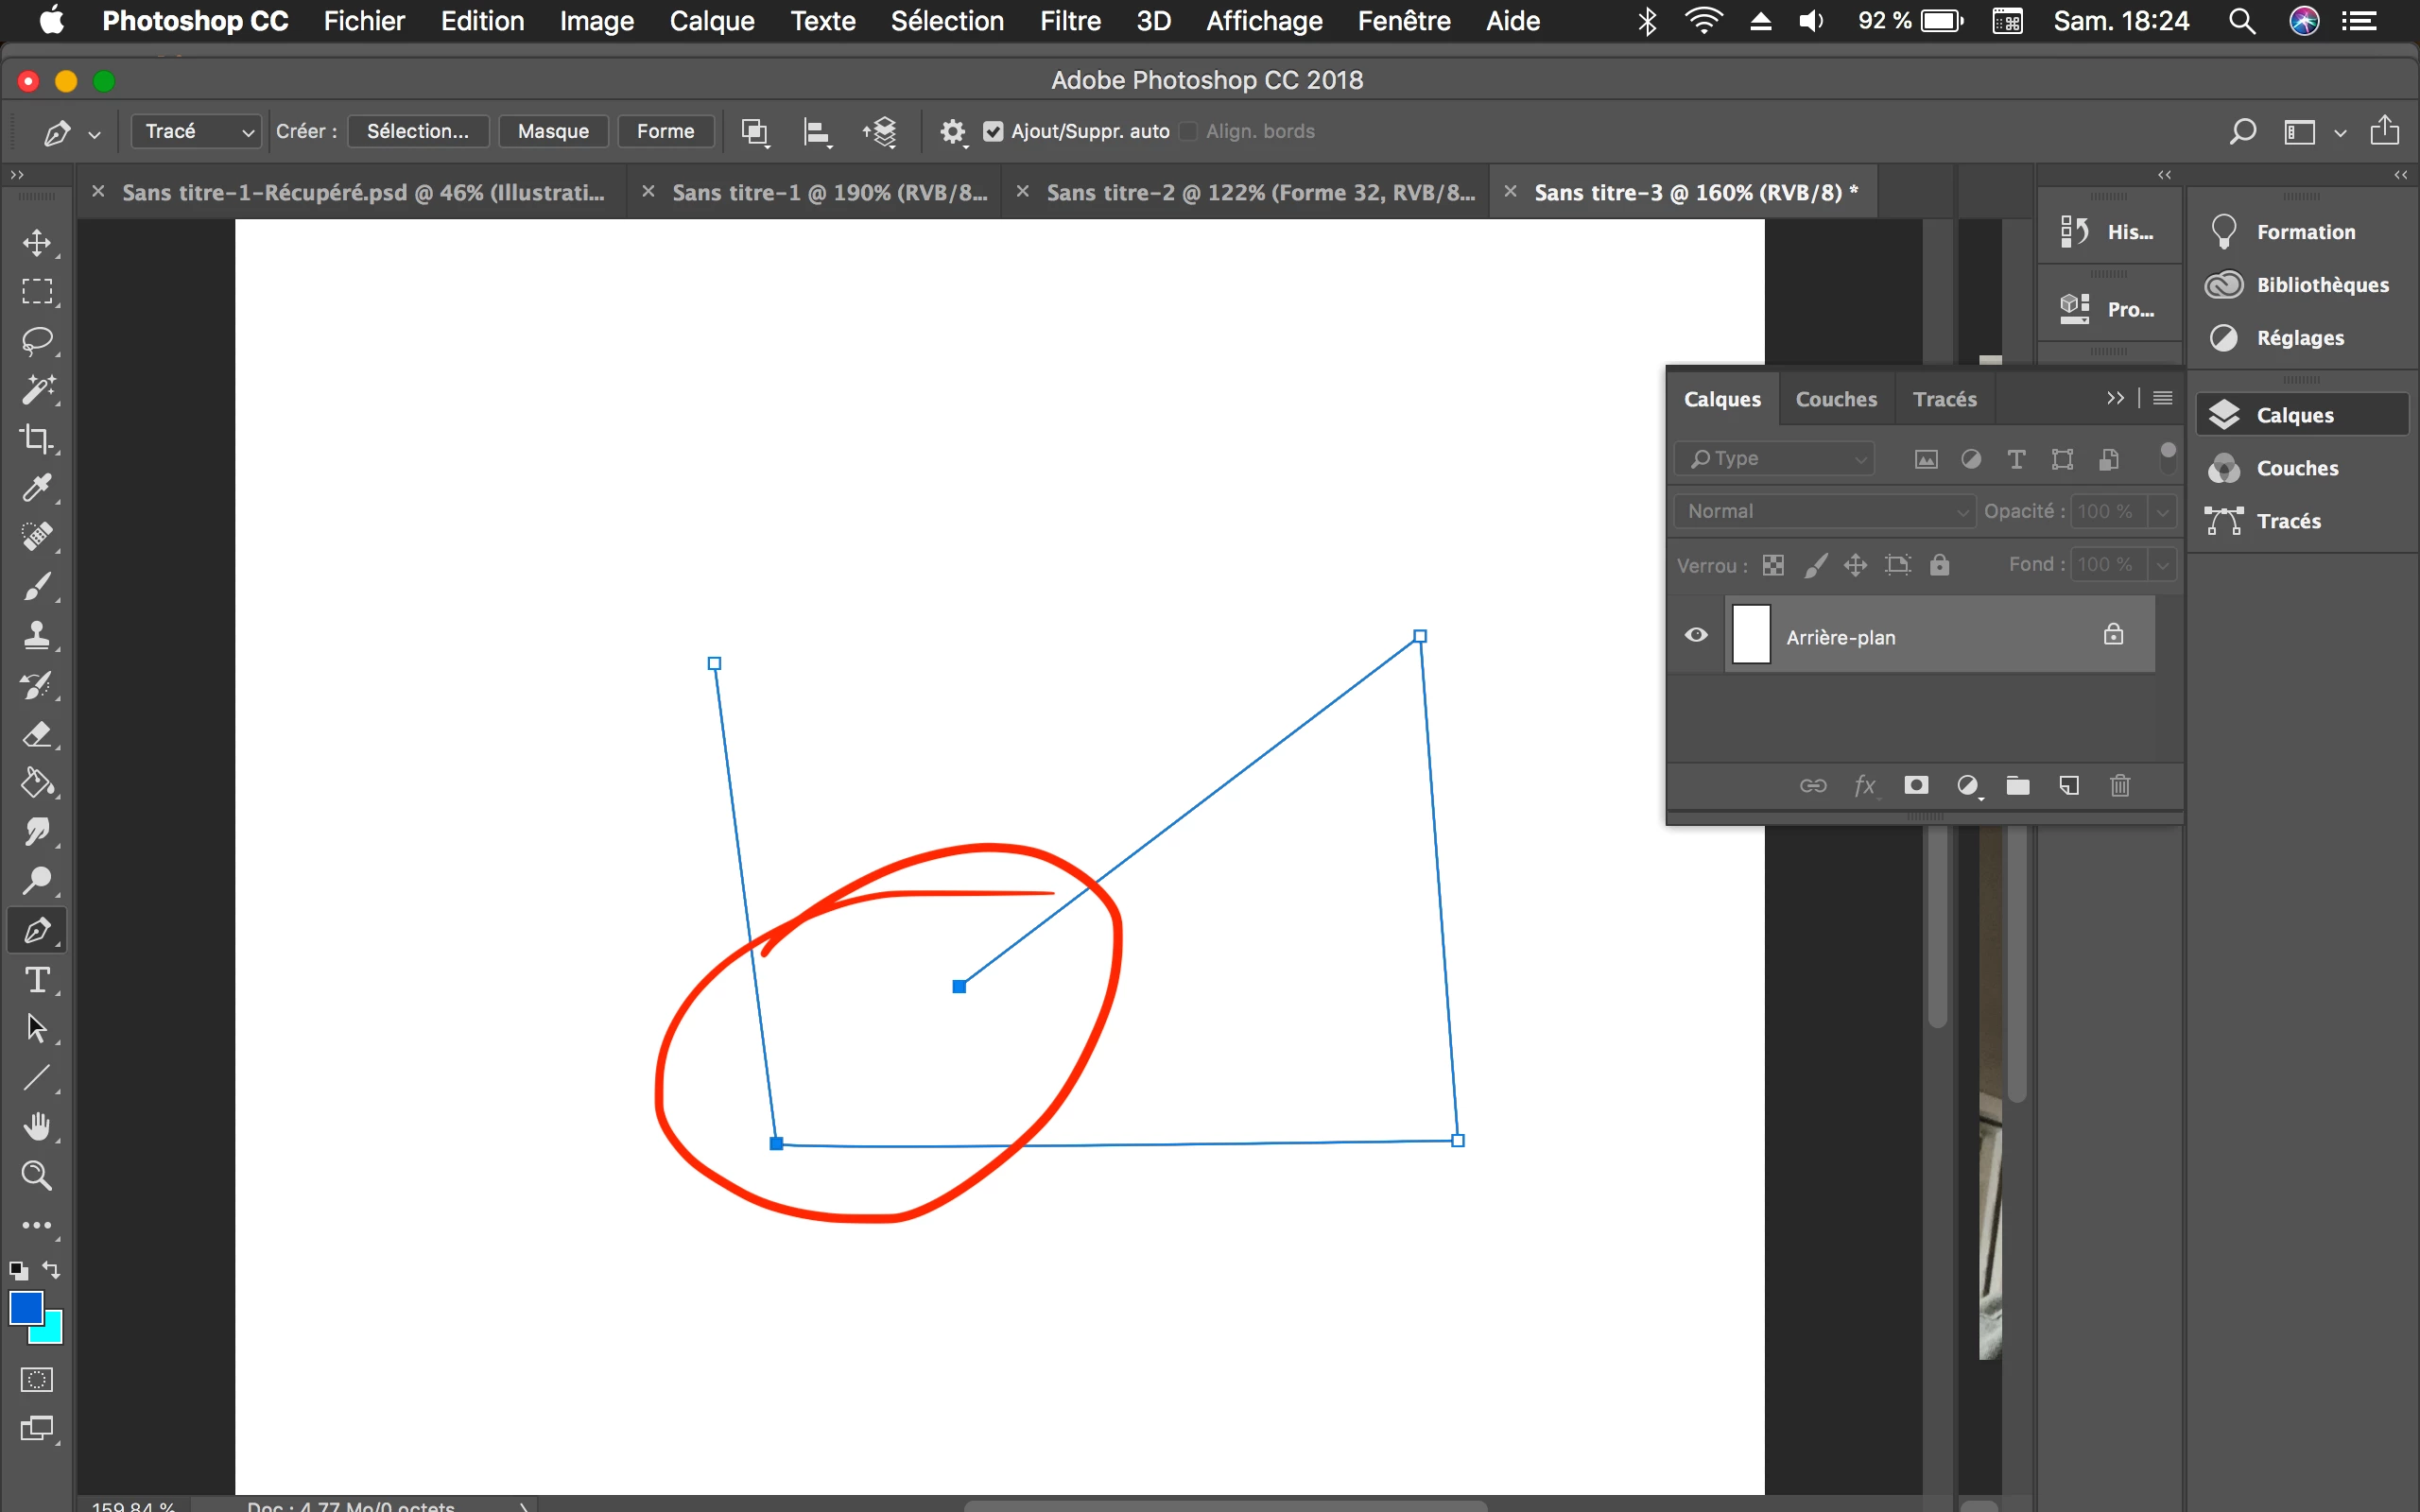Toggle Quick Mask mode icon
Viewport: 2420px width, 1512px height.
coord(37,1380)
